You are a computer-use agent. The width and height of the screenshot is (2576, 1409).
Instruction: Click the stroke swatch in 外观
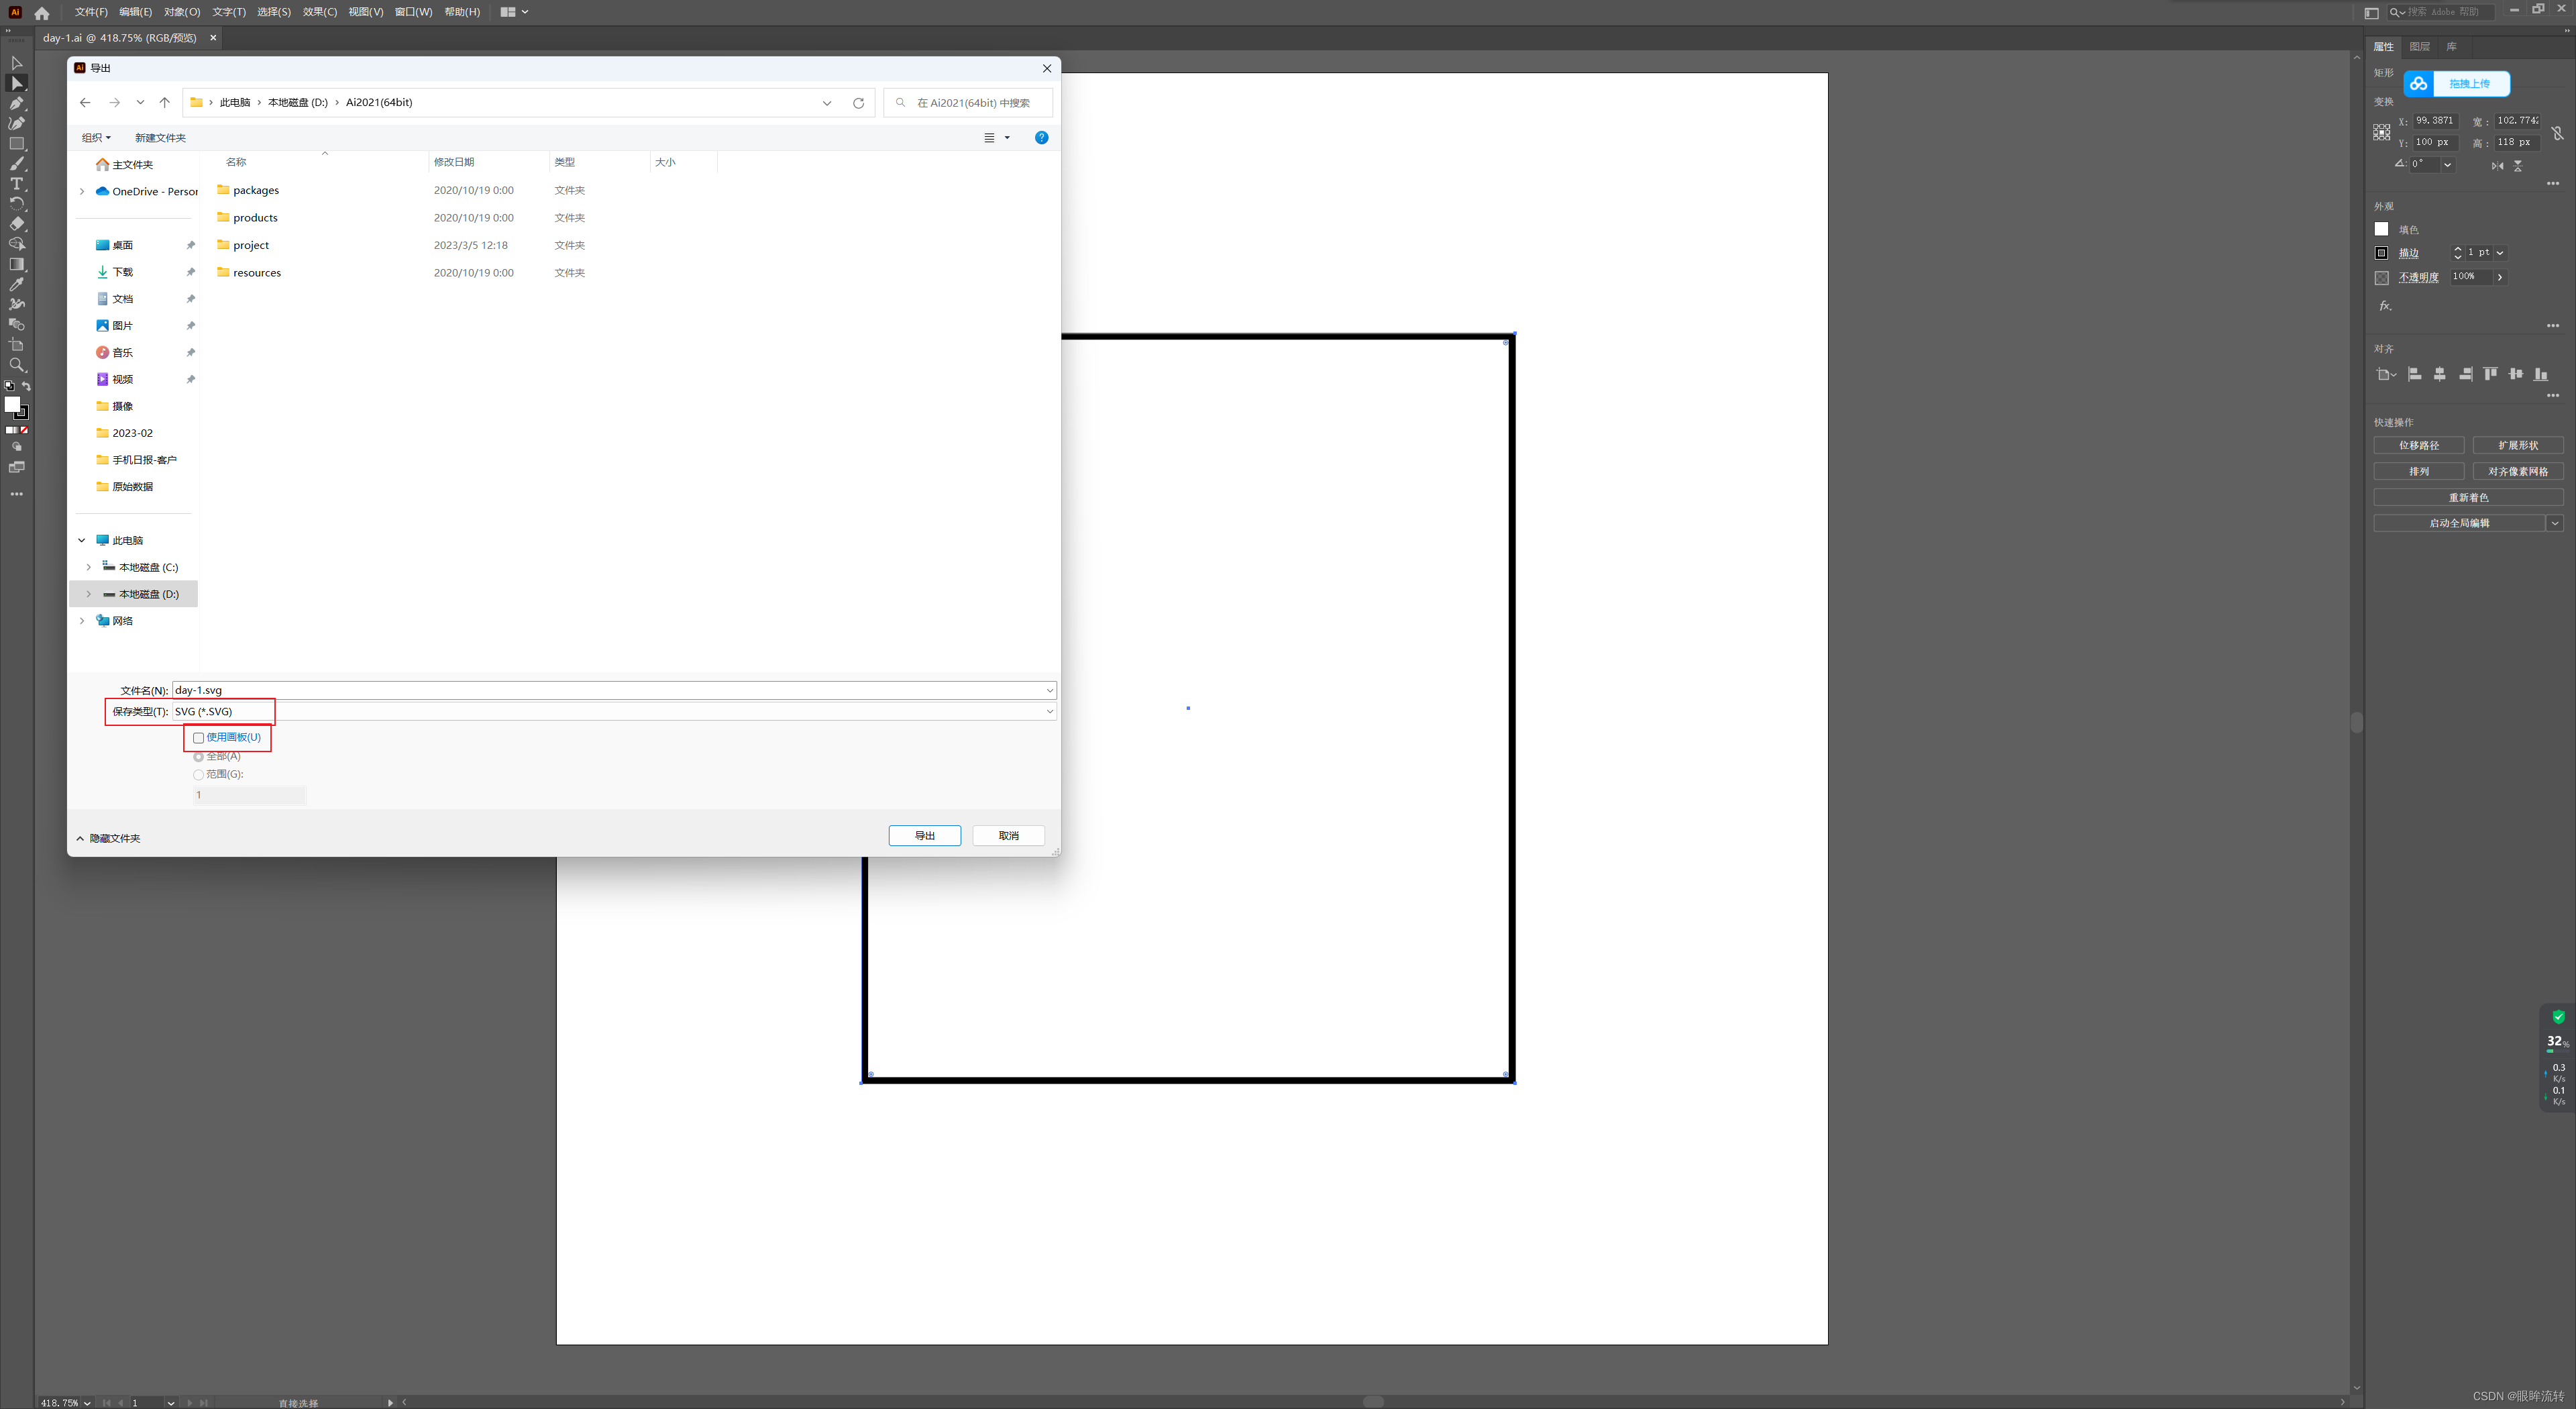point(2382,254)
